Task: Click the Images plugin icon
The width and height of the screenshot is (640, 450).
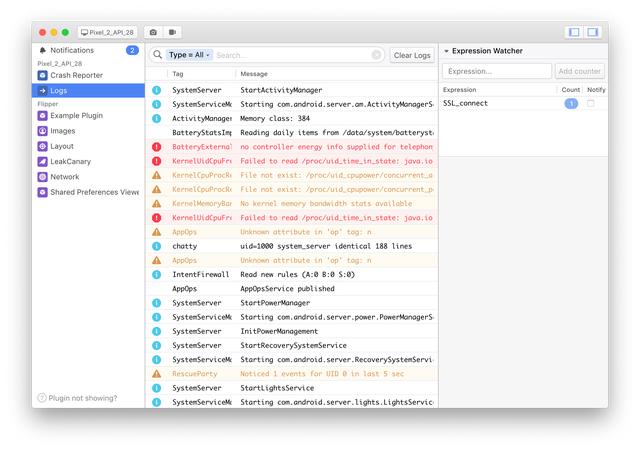Action: click(x=42, y=131)
